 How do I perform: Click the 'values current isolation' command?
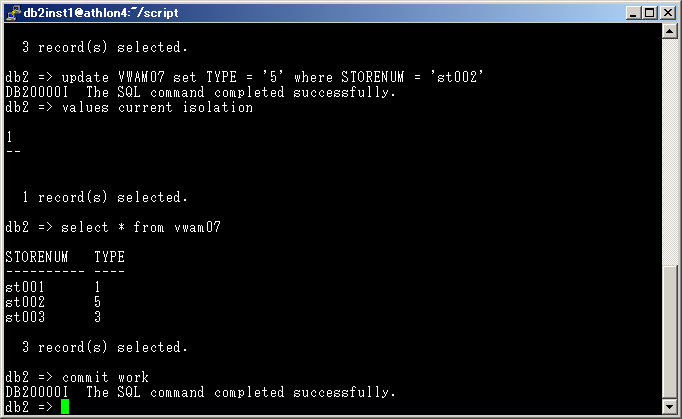tap(157, 107)
